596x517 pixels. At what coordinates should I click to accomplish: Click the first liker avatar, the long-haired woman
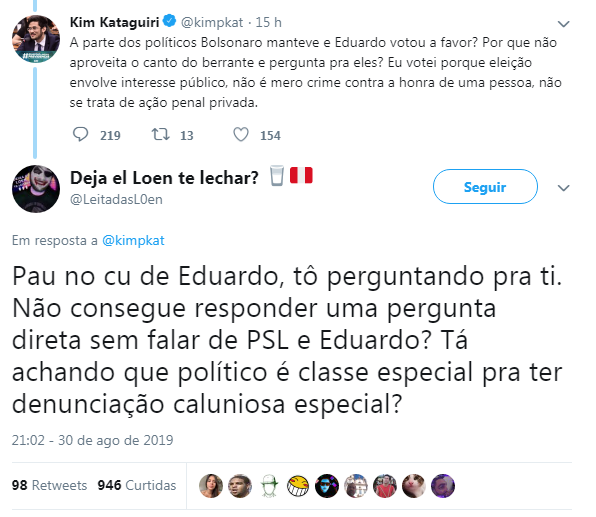211,486
